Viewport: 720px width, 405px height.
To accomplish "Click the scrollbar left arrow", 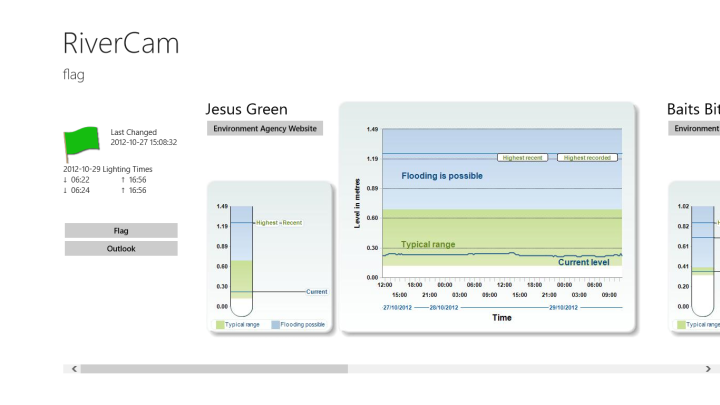I will click(72, 369).
